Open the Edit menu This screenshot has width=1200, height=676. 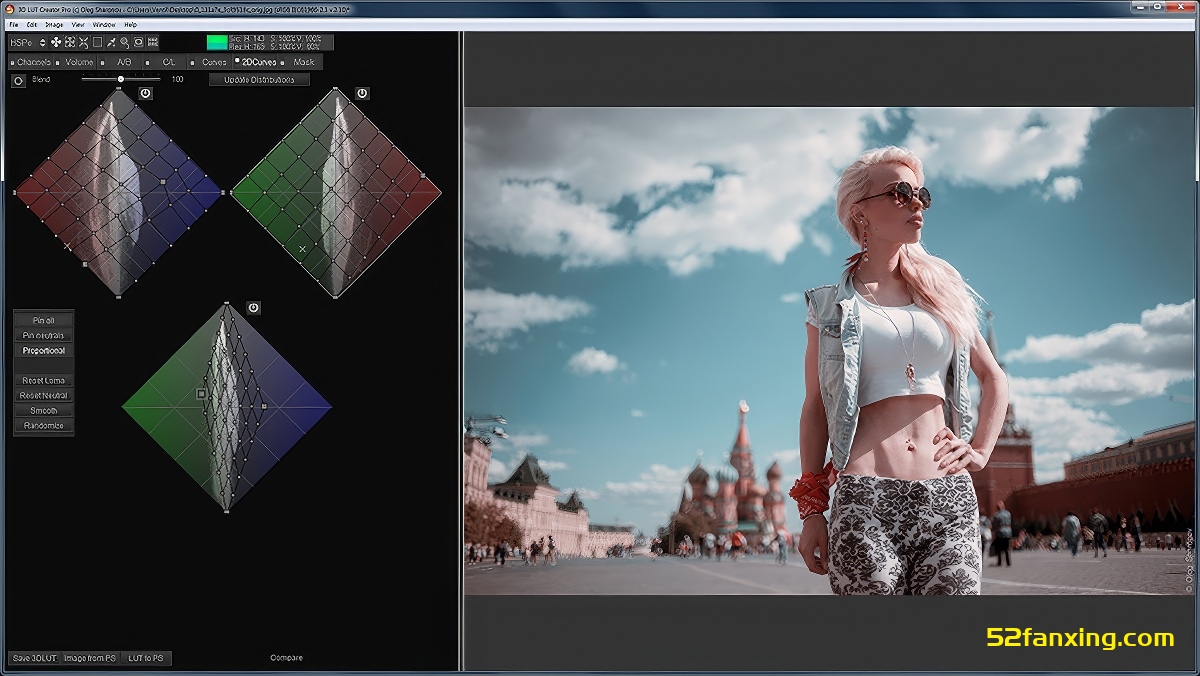32,24
